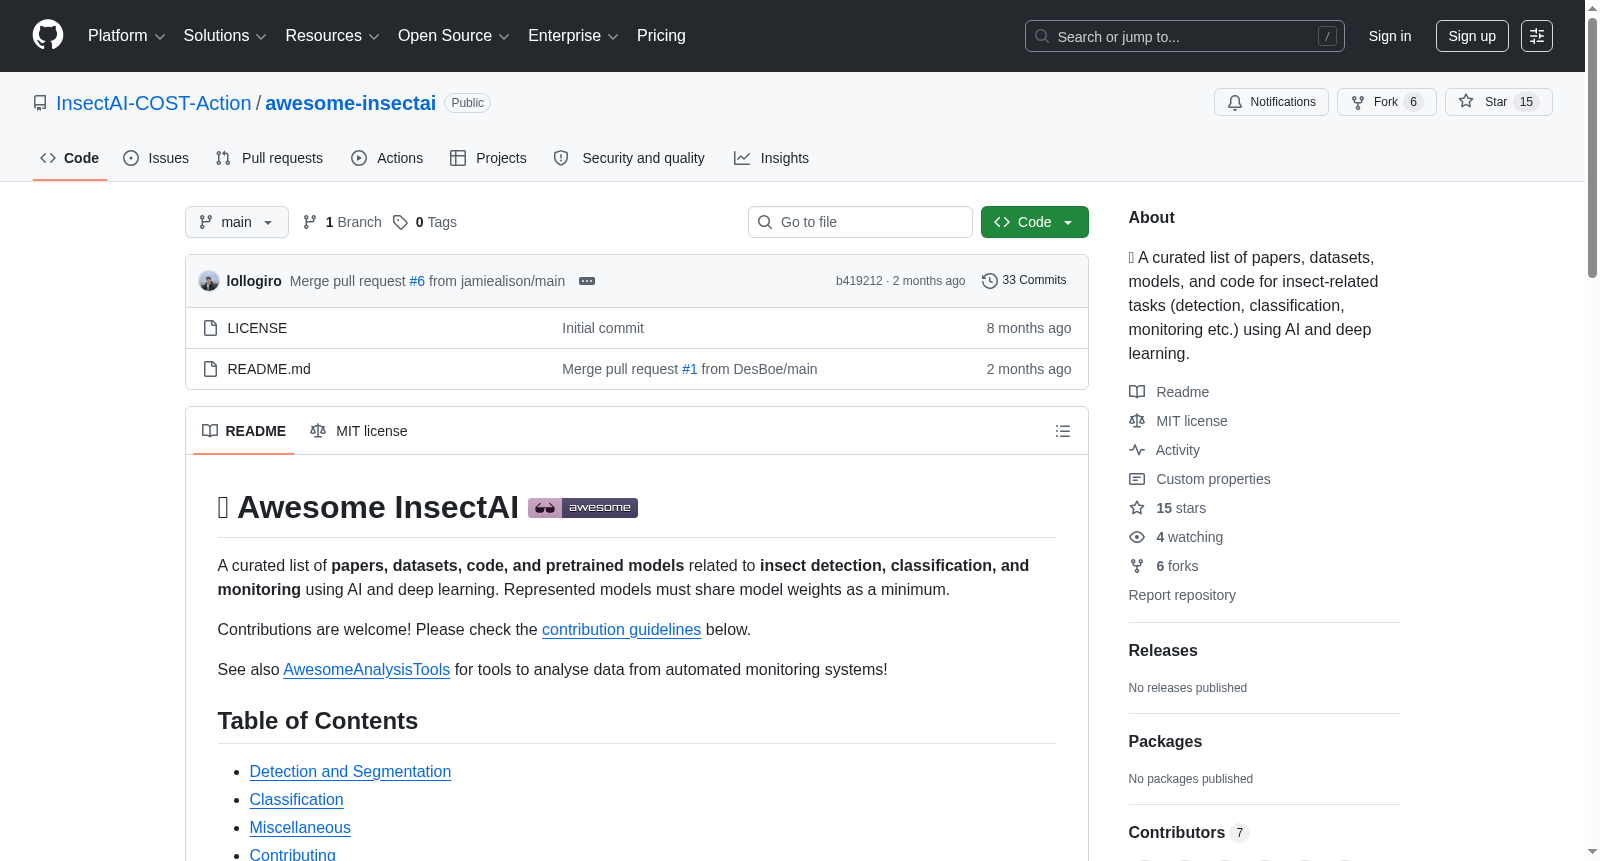The image size is (1600, 861).
Task: Click the magnifier icon in Go to file
Action: (765, 222)
